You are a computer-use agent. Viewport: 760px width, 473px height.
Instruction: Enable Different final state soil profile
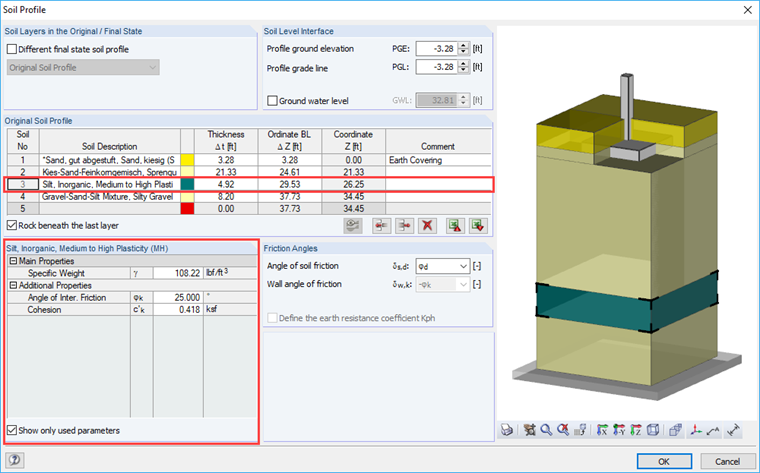tap(12, 49)
